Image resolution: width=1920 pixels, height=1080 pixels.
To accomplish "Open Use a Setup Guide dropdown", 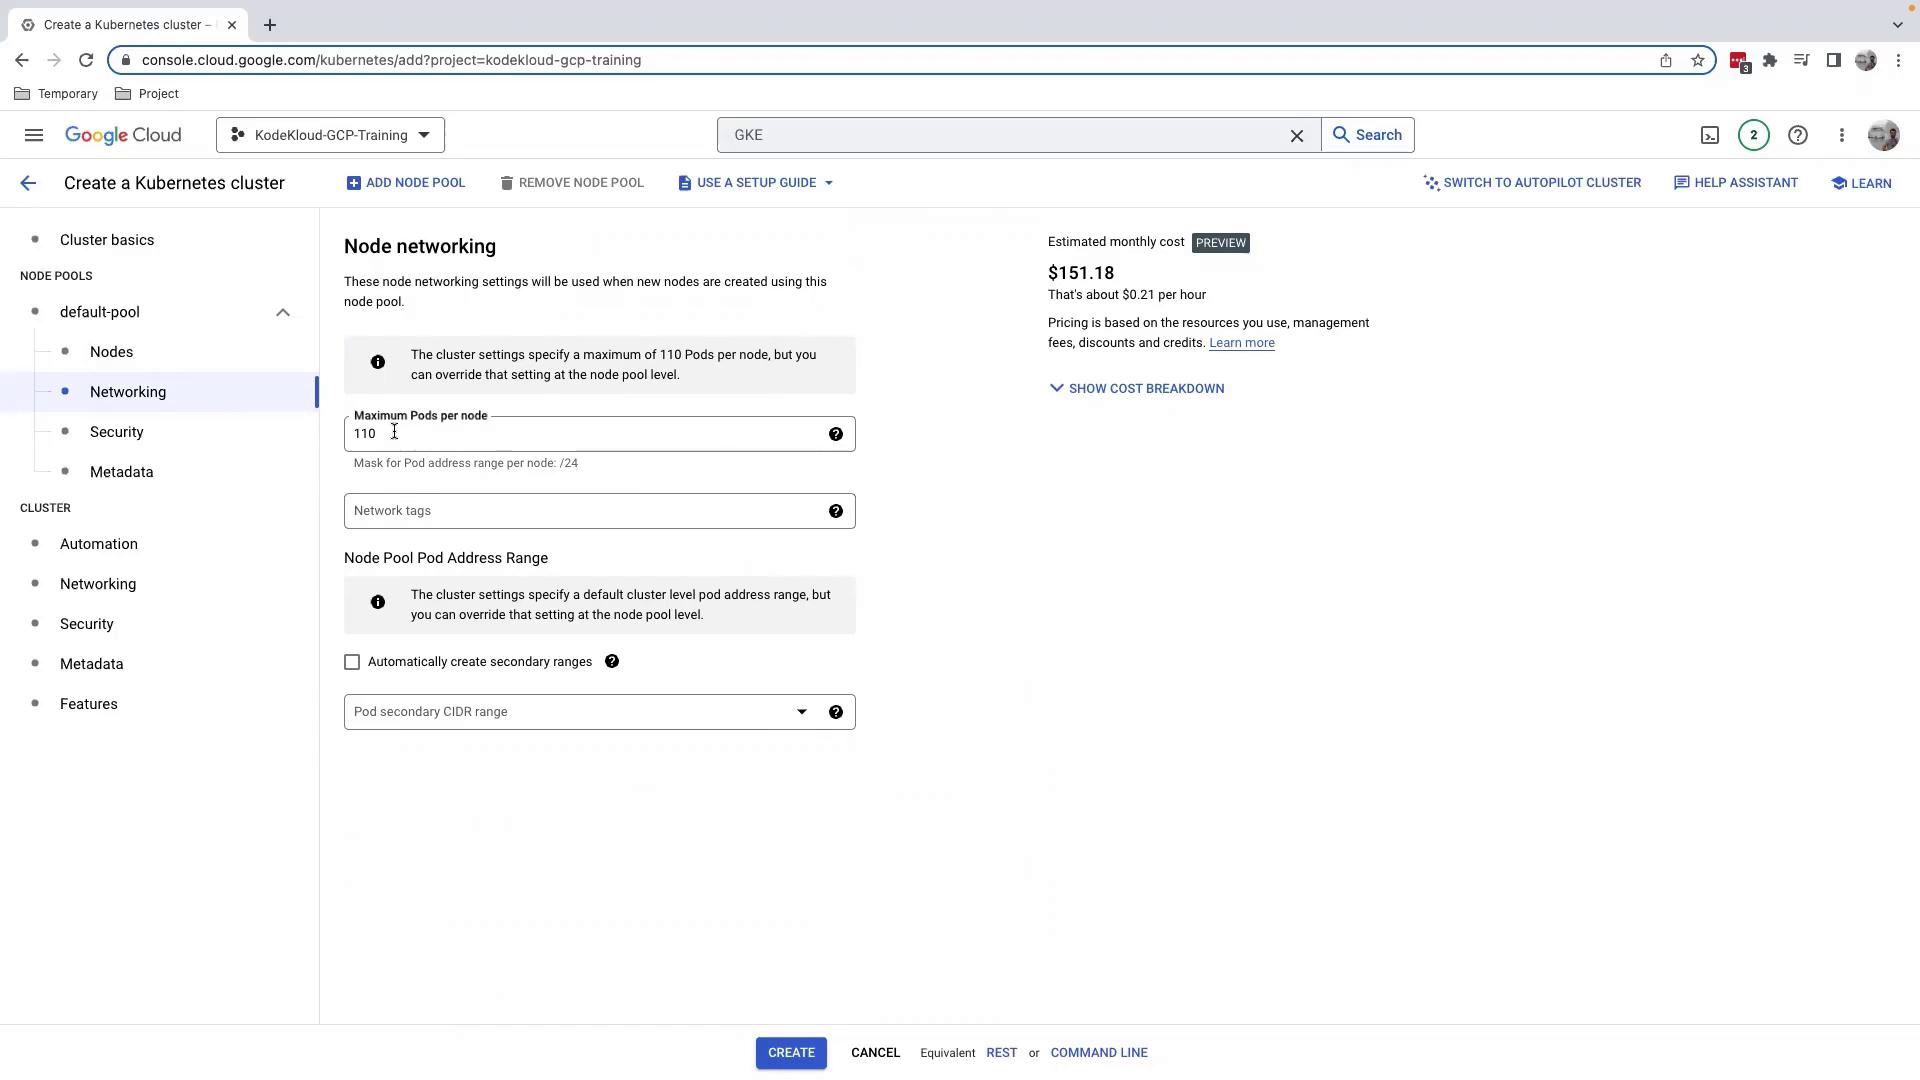I will point(756,183).
